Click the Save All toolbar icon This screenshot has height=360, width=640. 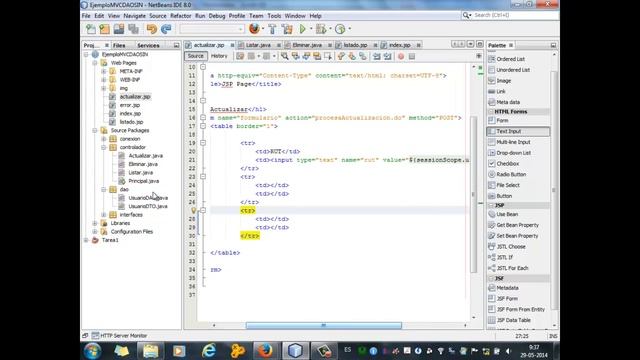(133, 29)
